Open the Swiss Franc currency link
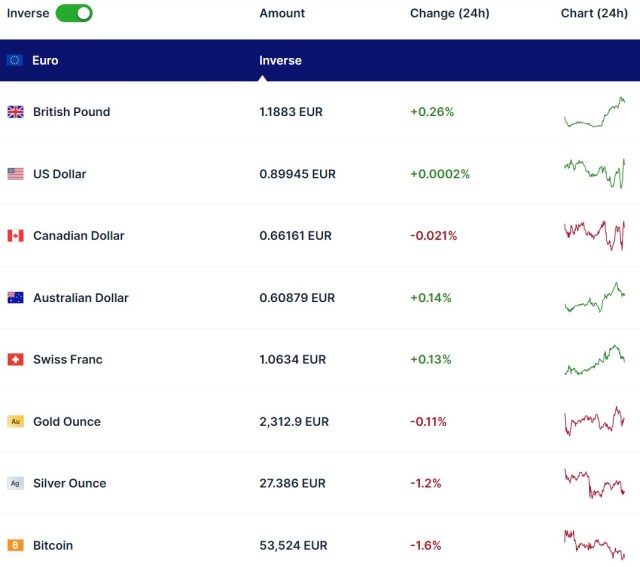640x567 pixels. pyautogui.click(x=67, y=360)
